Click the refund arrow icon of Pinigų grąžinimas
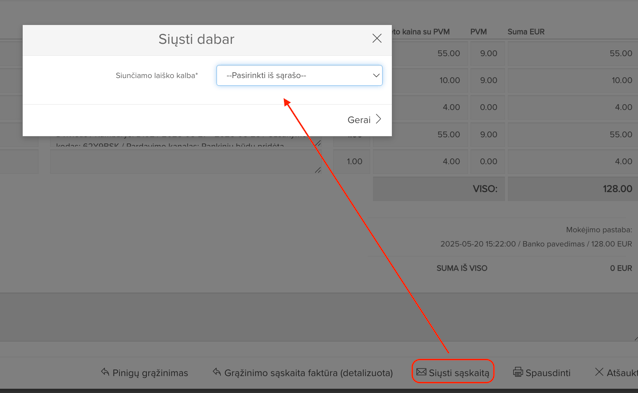 (105, 372)
